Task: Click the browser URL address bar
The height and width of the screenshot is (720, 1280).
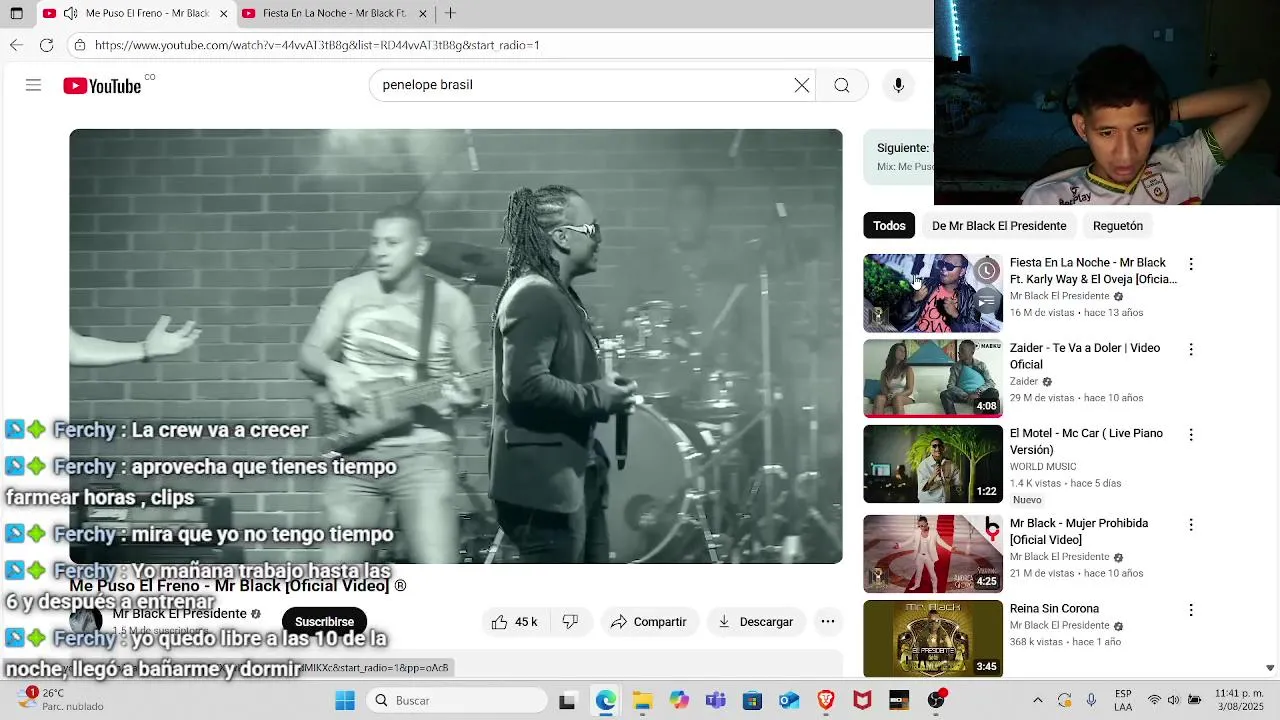Action: [x=500, y=45]
